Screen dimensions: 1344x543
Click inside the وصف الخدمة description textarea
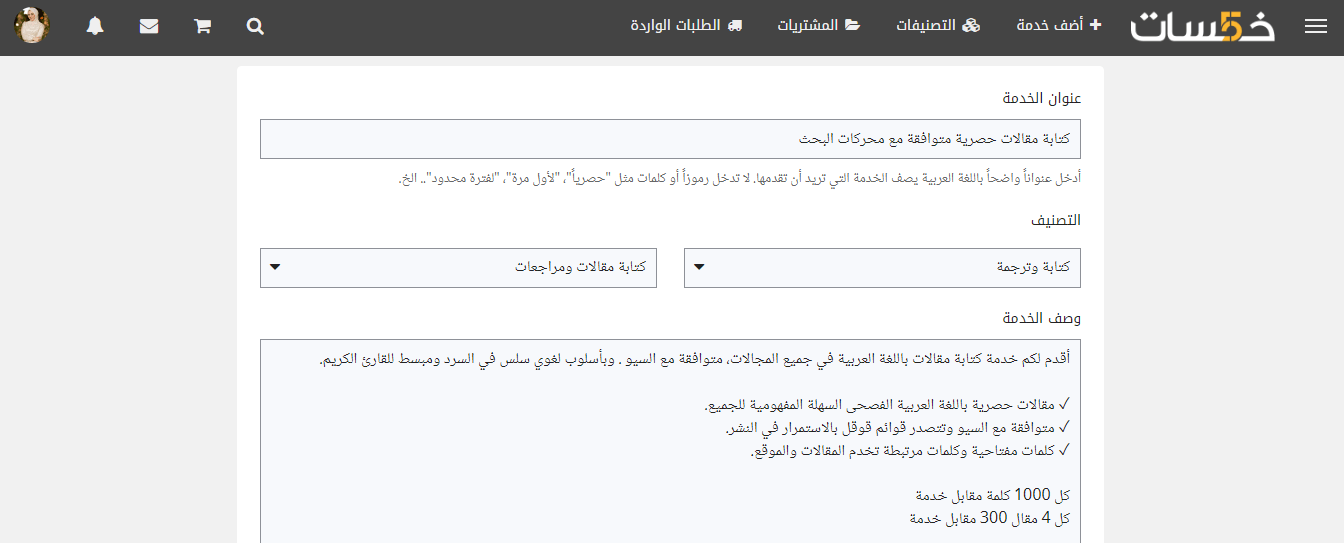670,441
